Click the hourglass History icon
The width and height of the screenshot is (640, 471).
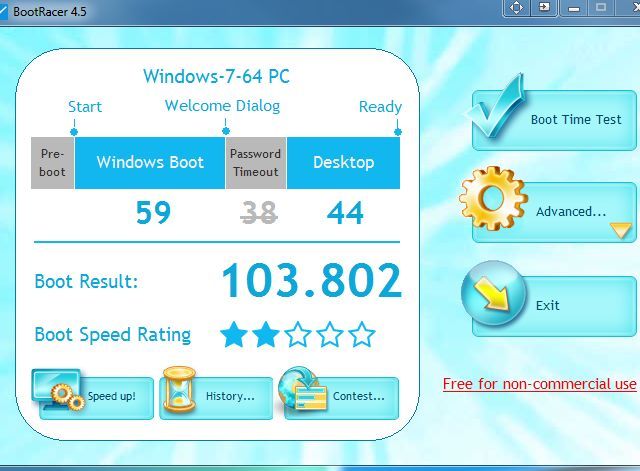[x=179, y=390]
